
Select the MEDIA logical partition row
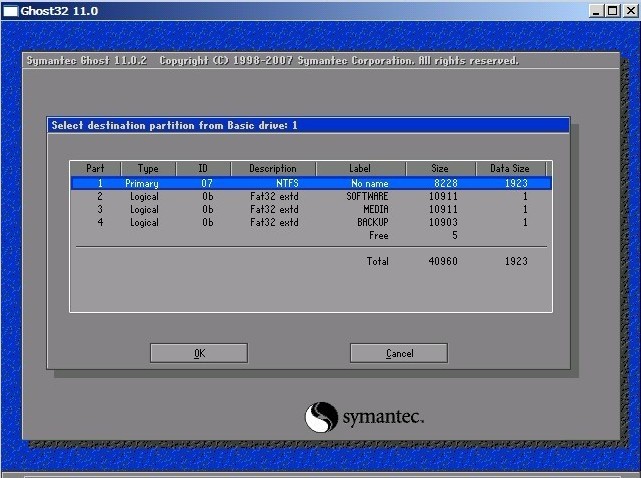[311, 209]
